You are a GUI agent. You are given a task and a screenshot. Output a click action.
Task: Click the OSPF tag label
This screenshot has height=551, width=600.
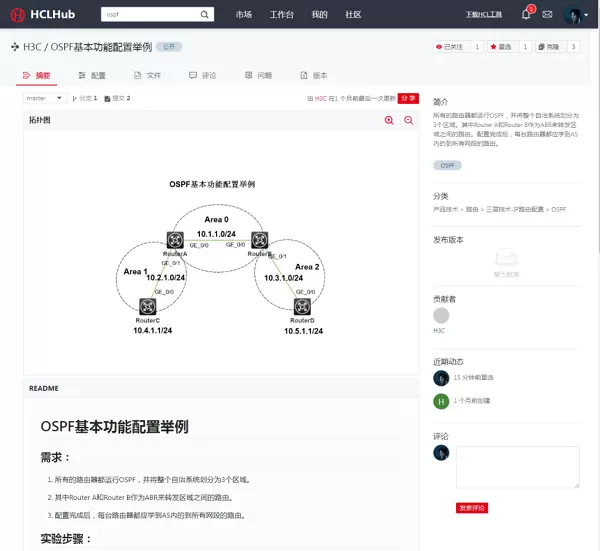click(447, 165)
